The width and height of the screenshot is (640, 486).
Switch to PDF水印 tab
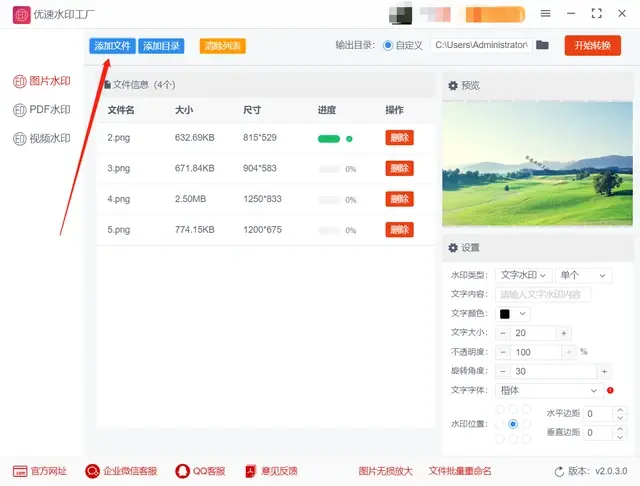[41, 110]
